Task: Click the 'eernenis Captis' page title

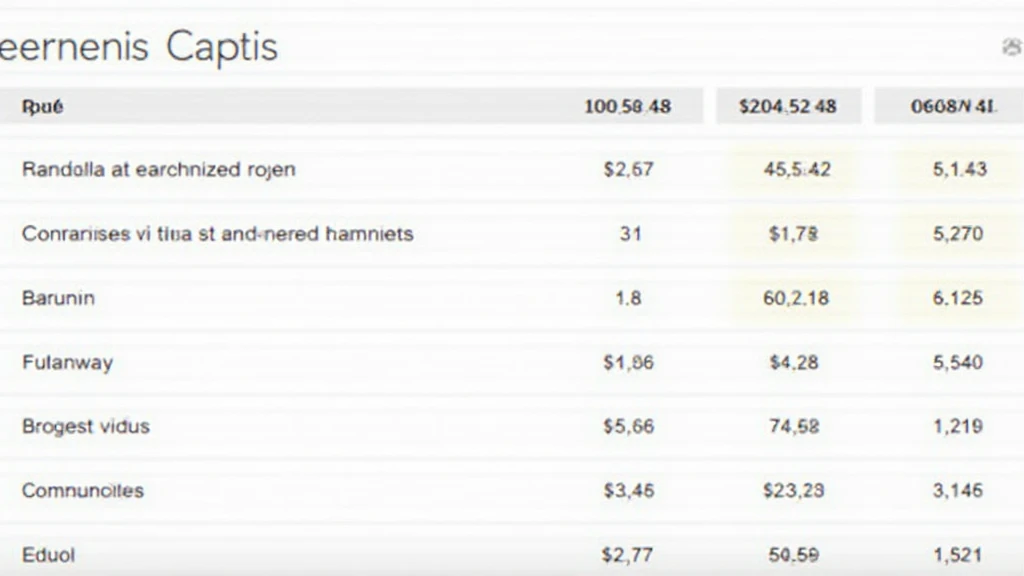Action: click(x=139, y=47)
